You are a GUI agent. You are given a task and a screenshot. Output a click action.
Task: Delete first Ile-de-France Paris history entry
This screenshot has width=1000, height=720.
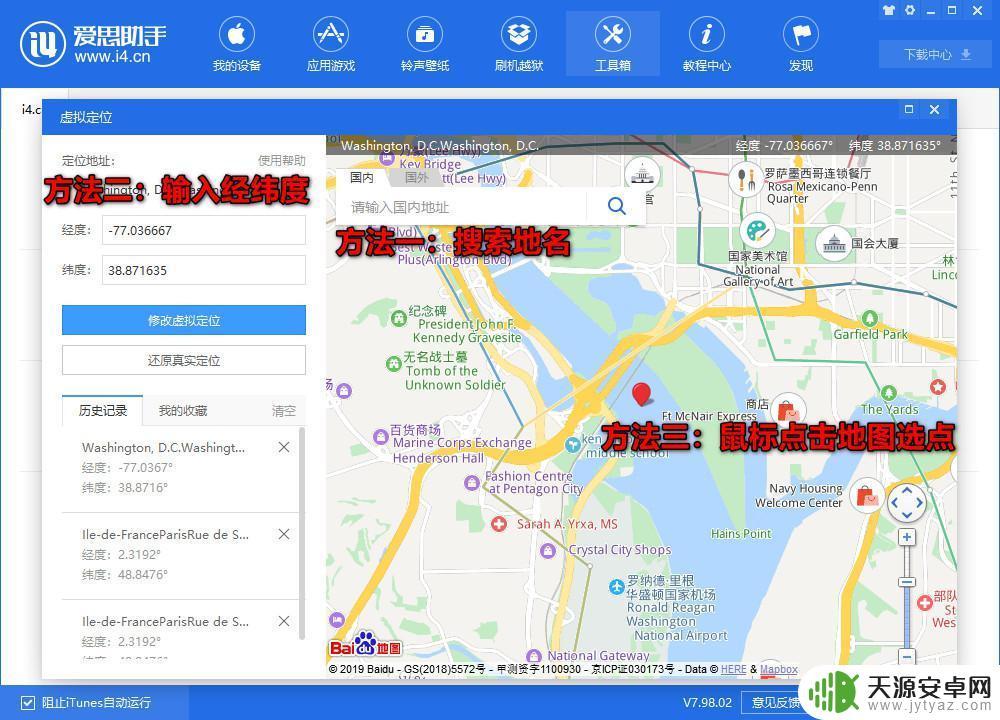(284, 534)
